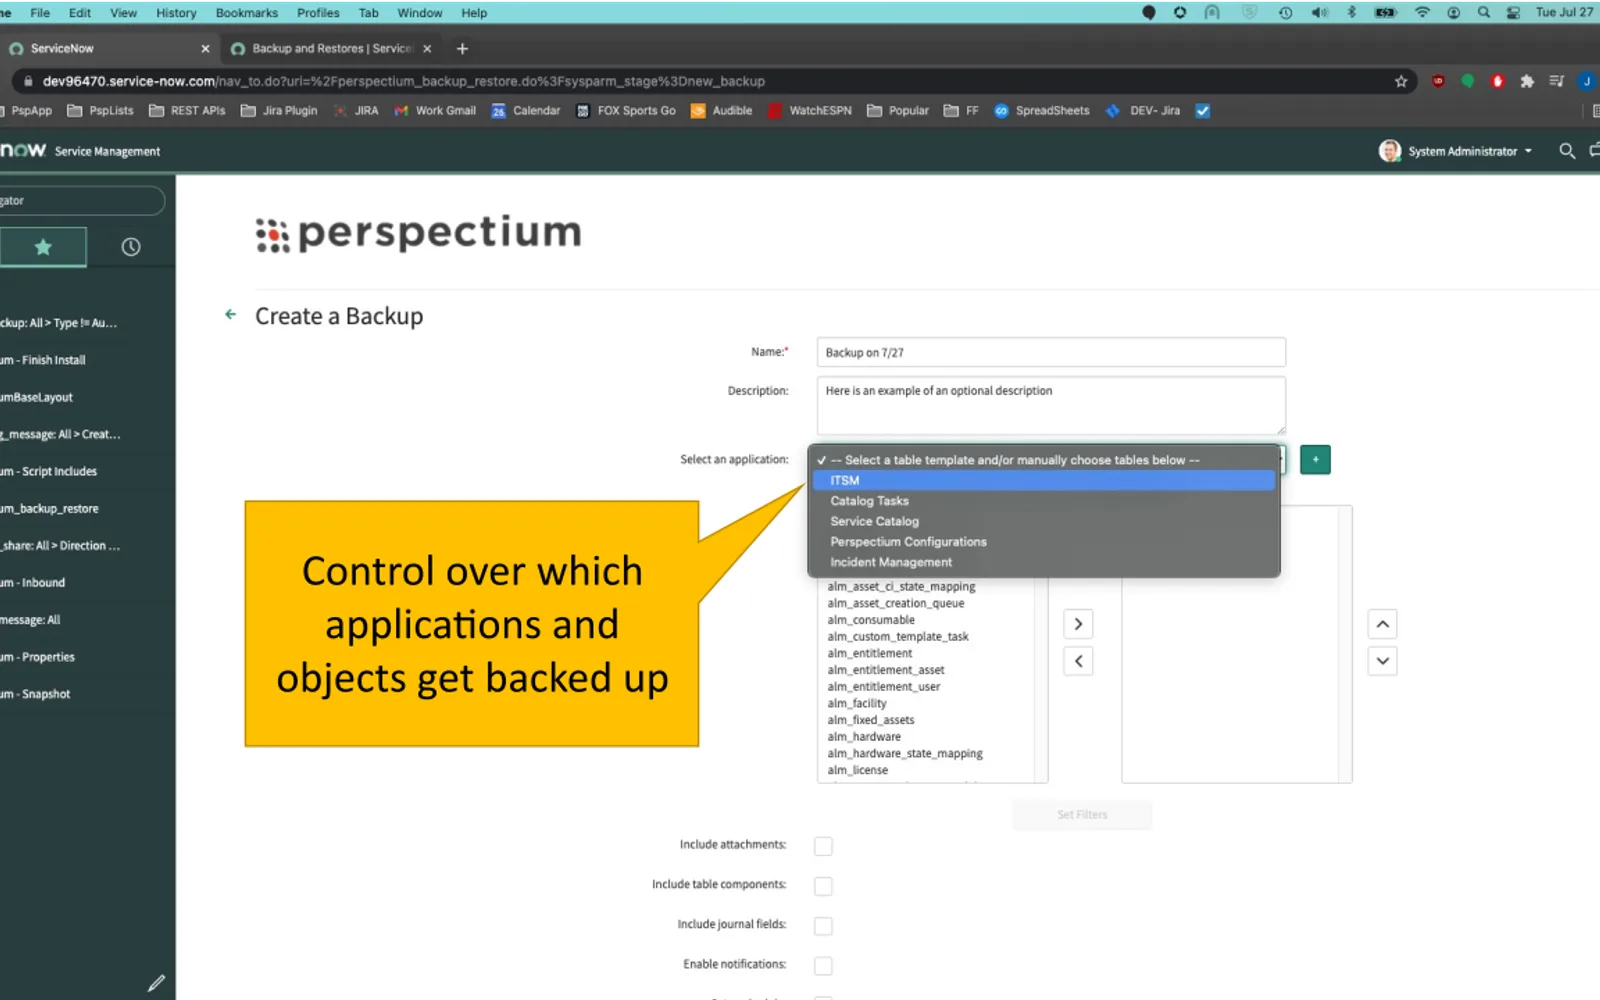Open a new browser tab with plus
The width and height of the screenshot is (1600, 1000).
coord(462,48)
